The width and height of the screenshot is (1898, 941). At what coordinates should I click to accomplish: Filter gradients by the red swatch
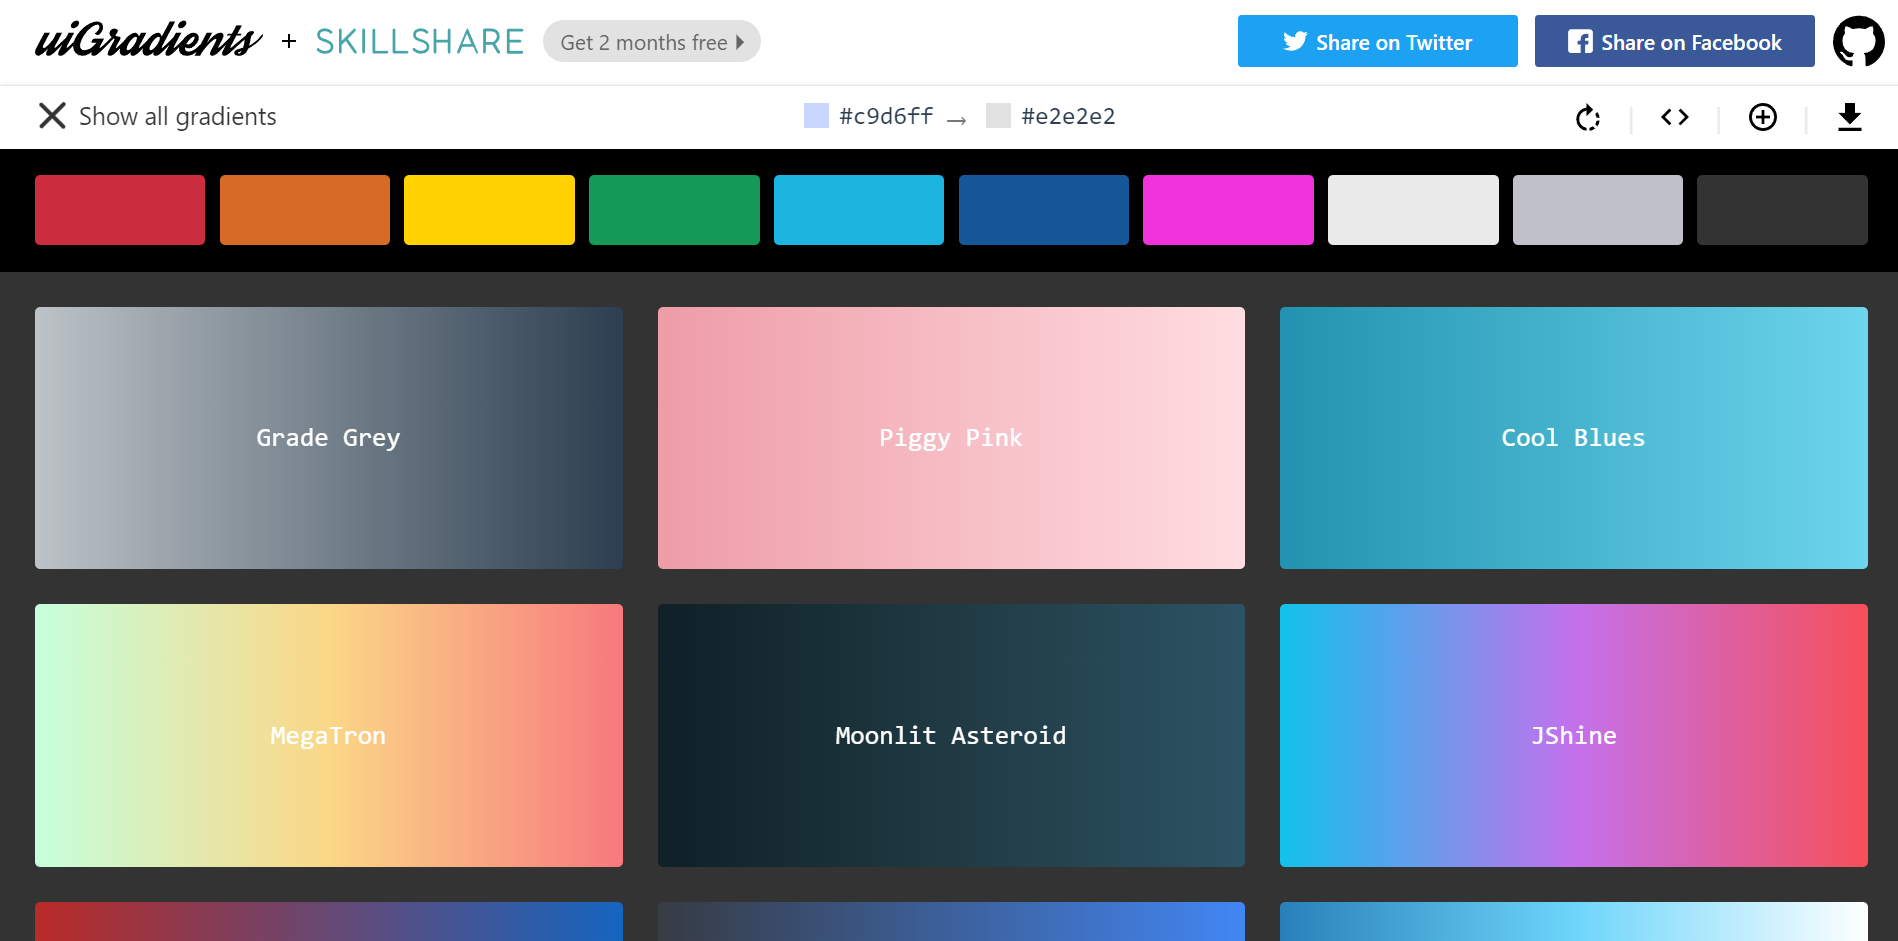(120, 210)
